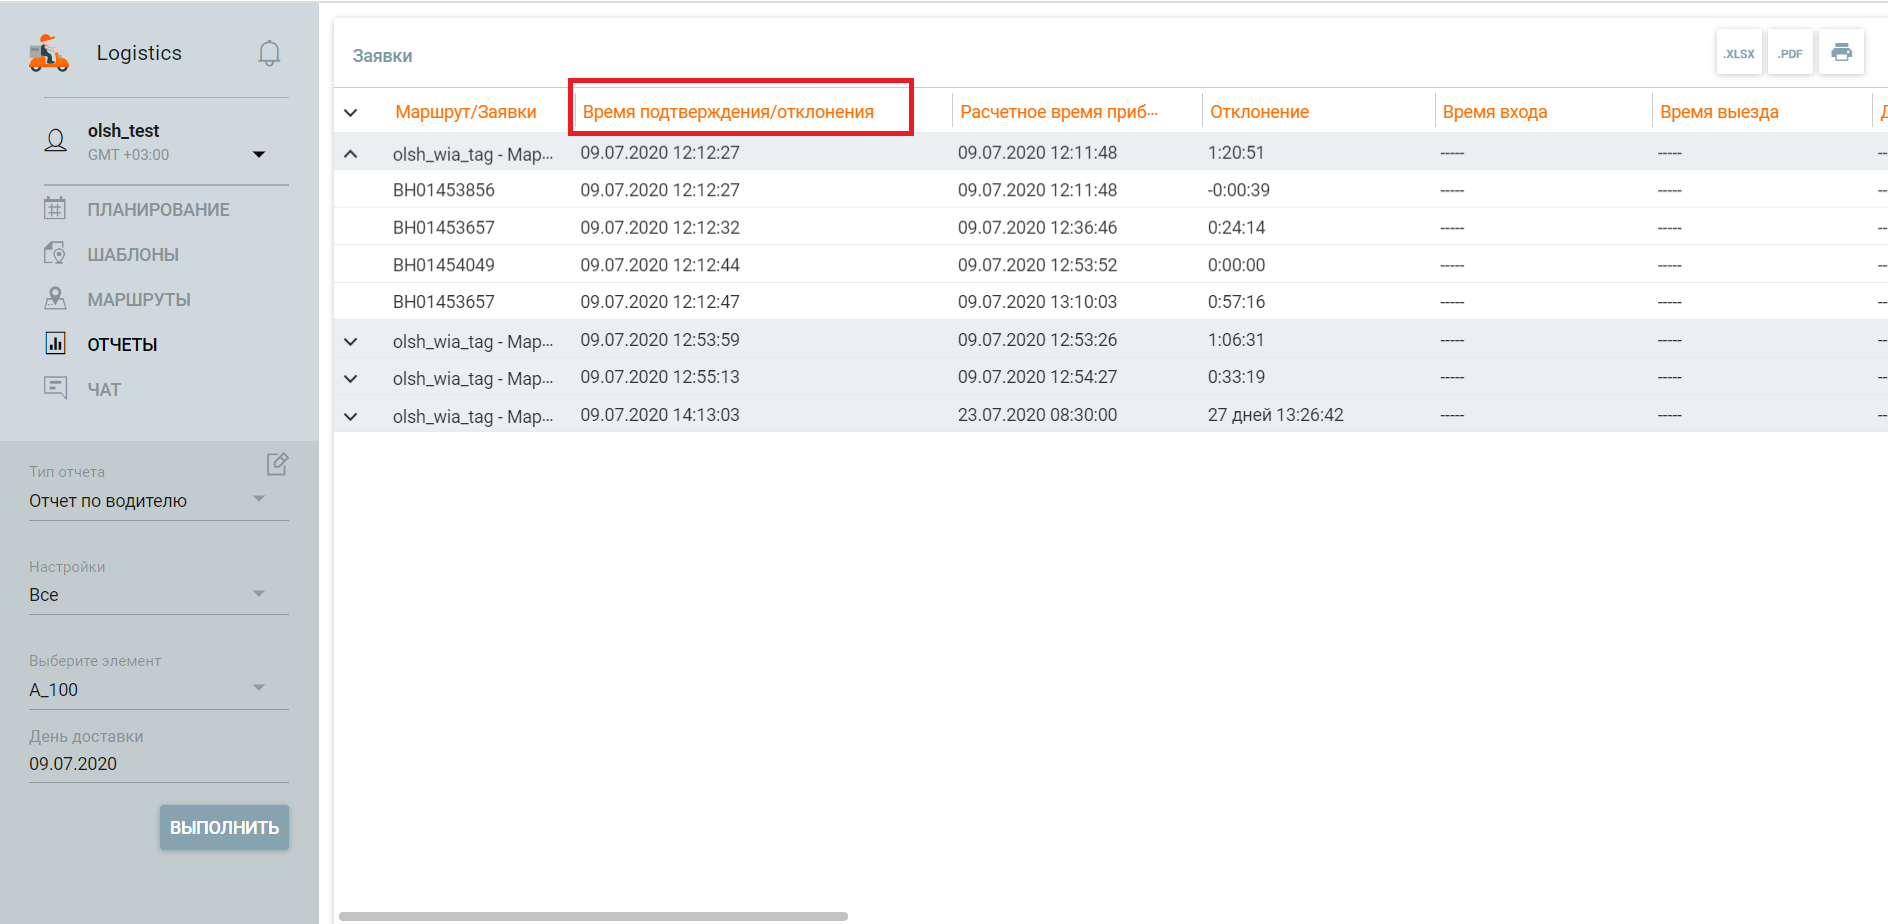Click the edit report type icon
This screenshot has height=924, width=1888.
coord(277,464)
